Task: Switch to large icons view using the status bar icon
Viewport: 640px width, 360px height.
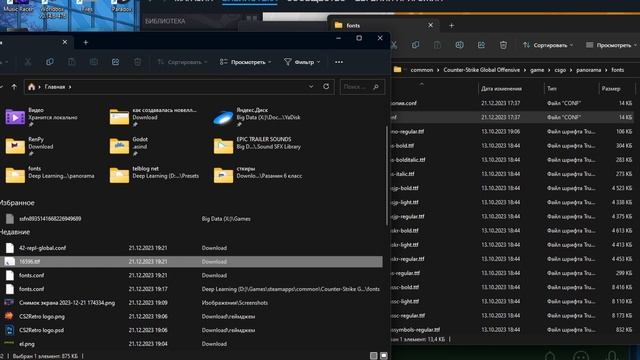Action: pyautogui.click(x=384, y=356)
